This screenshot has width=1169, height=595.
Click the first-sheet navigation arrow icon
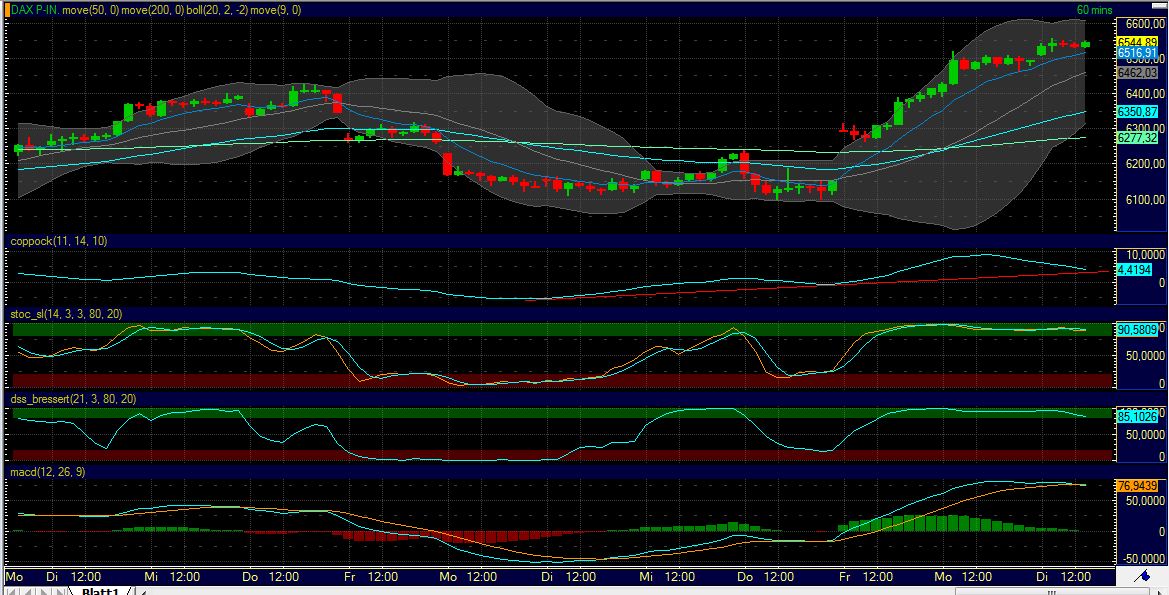coord(11,592)
